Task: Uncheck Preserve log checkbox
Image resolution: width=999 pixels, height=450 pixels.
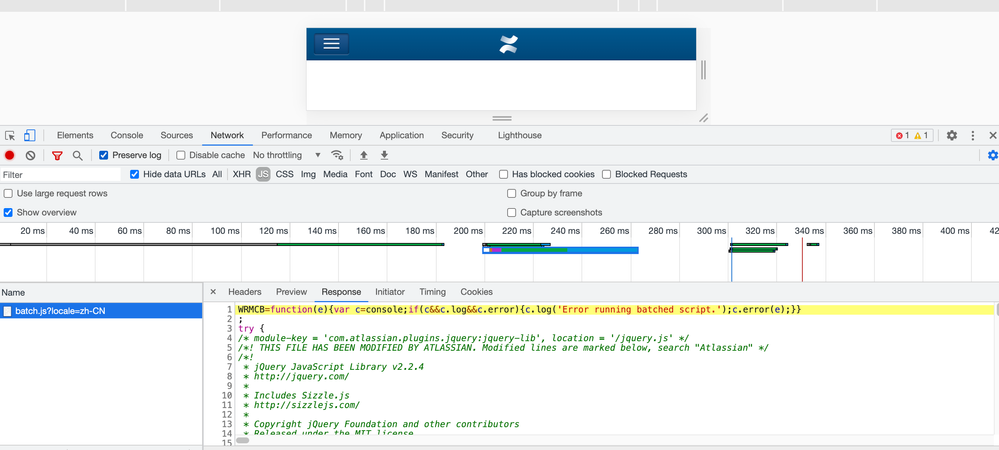Action: [104, 155]
